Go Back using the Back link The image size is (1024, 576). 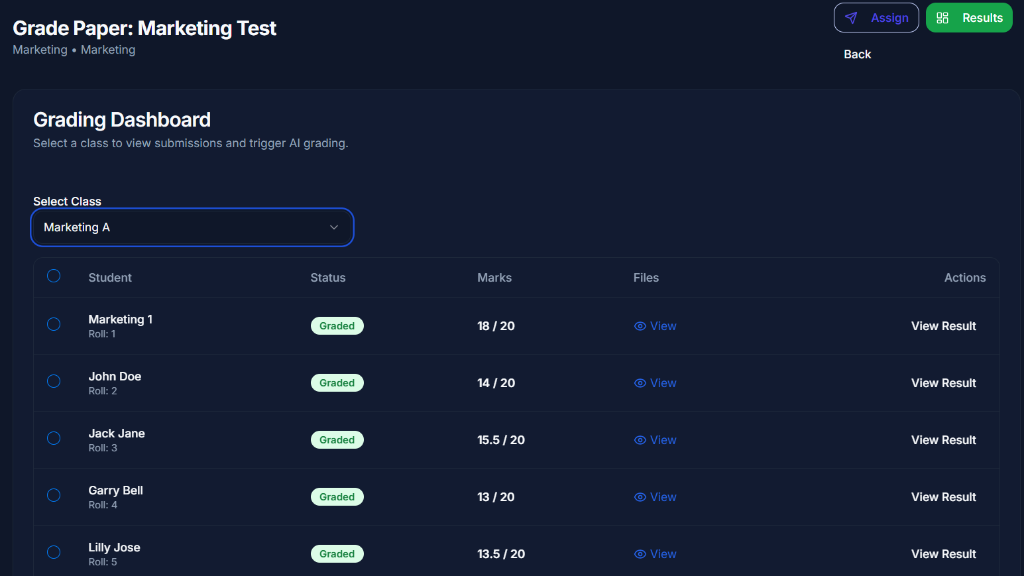point(857,54)
